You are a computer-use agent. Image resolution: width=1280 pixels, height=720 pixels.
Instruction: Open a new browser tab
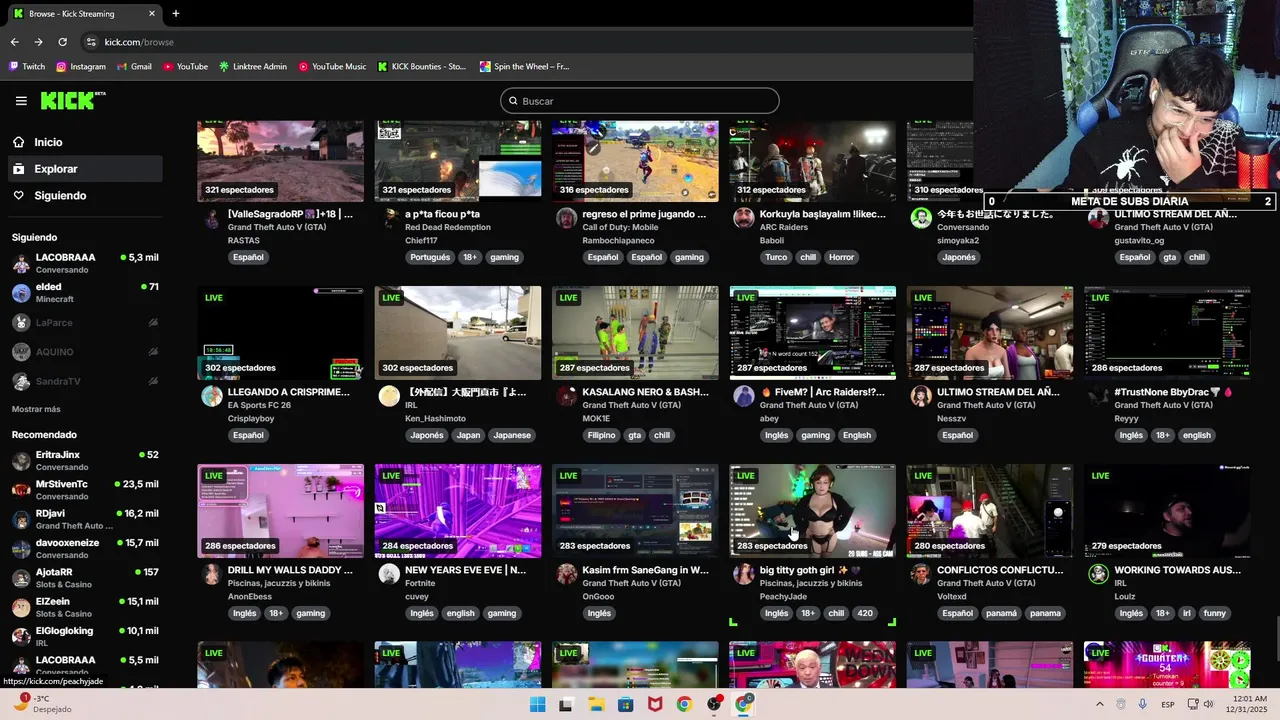pyautogui.click(x=175, y=14)
